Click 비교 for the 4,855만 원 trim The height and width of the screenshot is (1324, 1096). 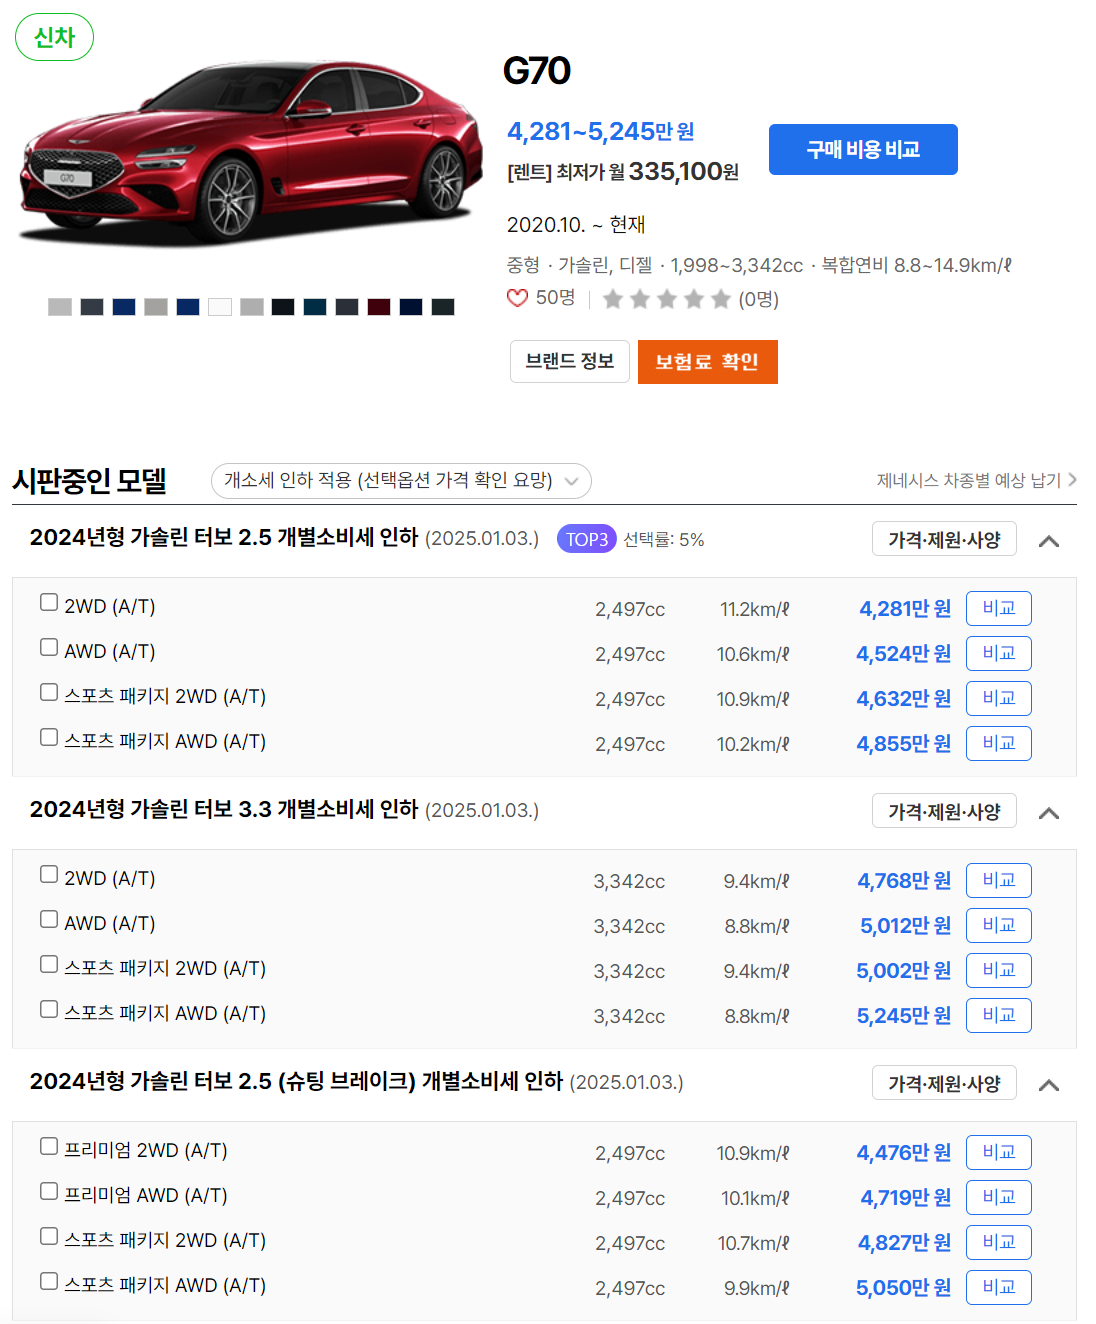pos(999,743)
